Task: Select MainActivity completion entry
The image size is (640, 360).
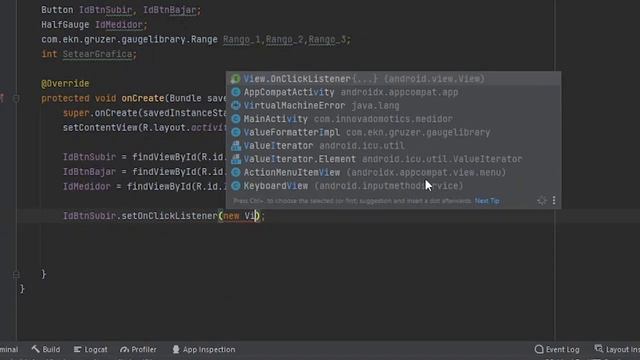Action: click(393, 119)
